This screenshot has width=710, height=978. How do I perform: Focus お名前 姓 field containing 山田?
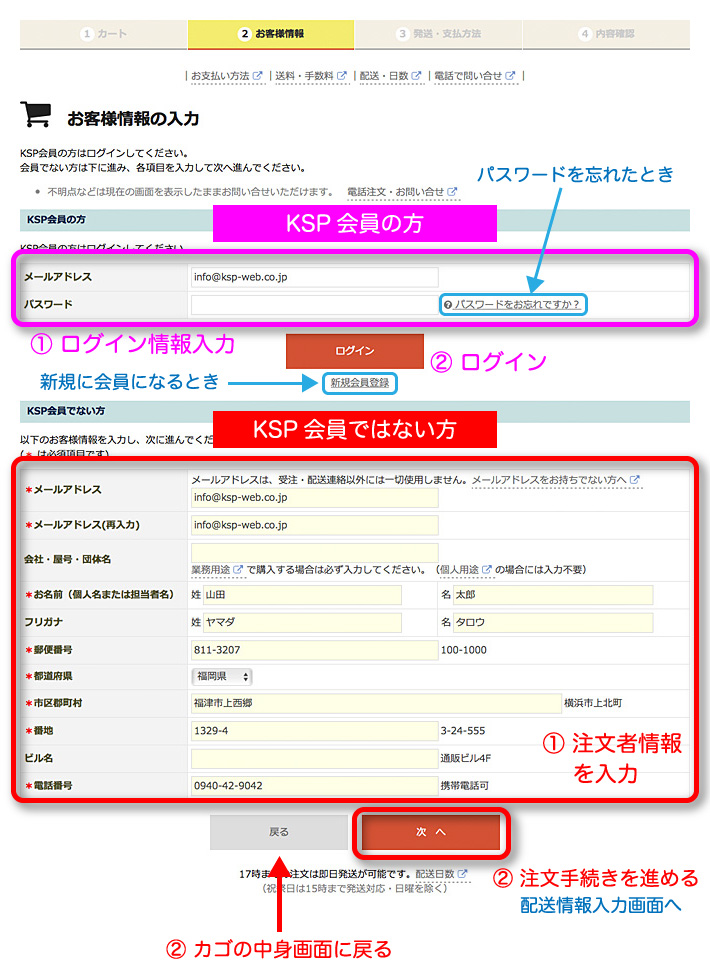[302, 595]
